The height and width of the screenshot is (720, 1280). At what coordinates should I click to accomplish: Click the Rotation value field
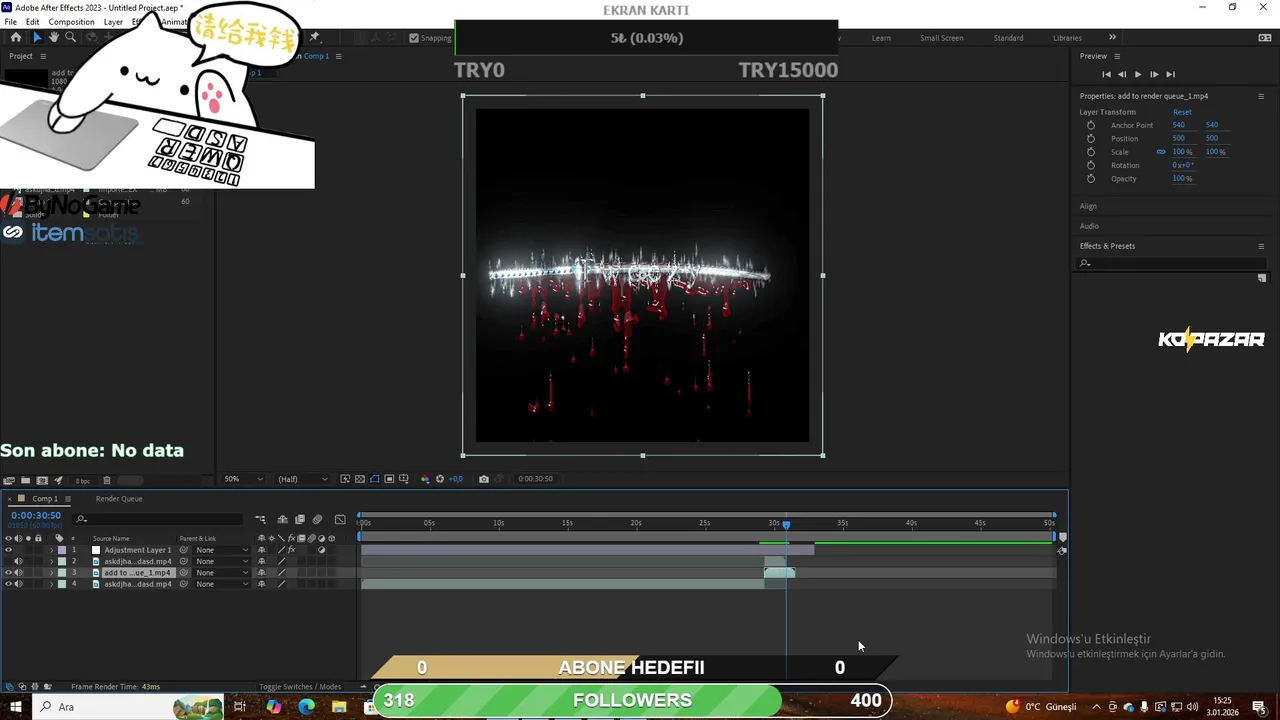1183,165
